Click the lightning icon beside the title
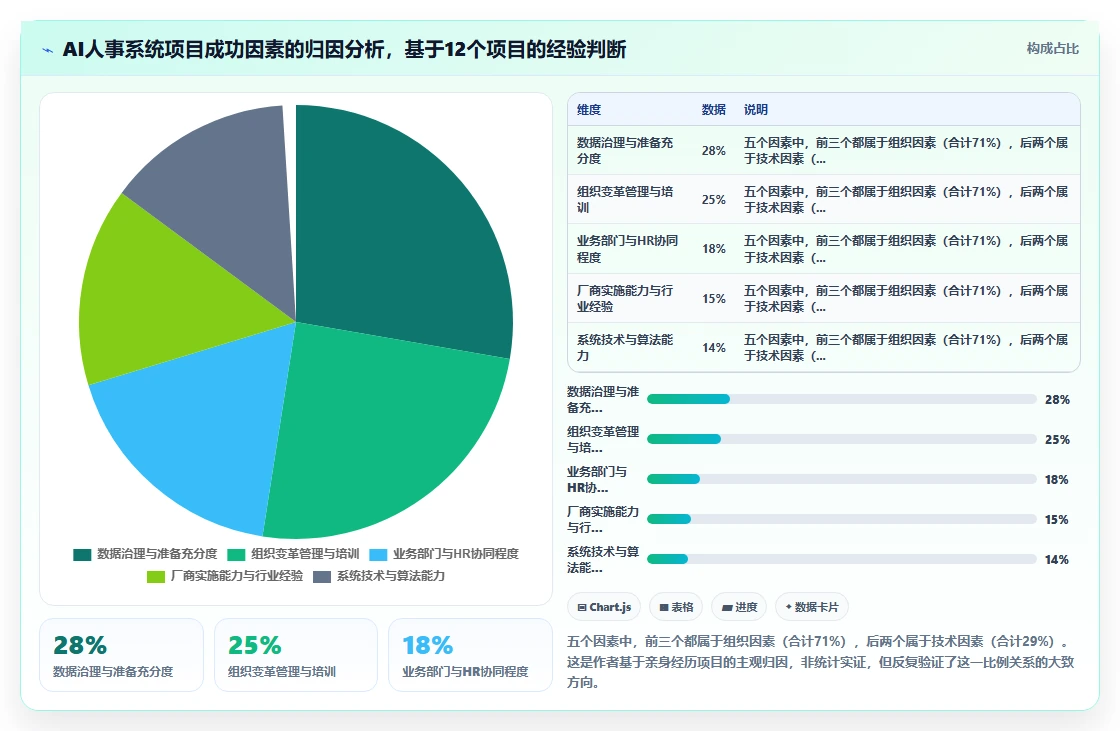Viewport: 1120px width, 731px height. pyautogui.click(x=48, y=50)
